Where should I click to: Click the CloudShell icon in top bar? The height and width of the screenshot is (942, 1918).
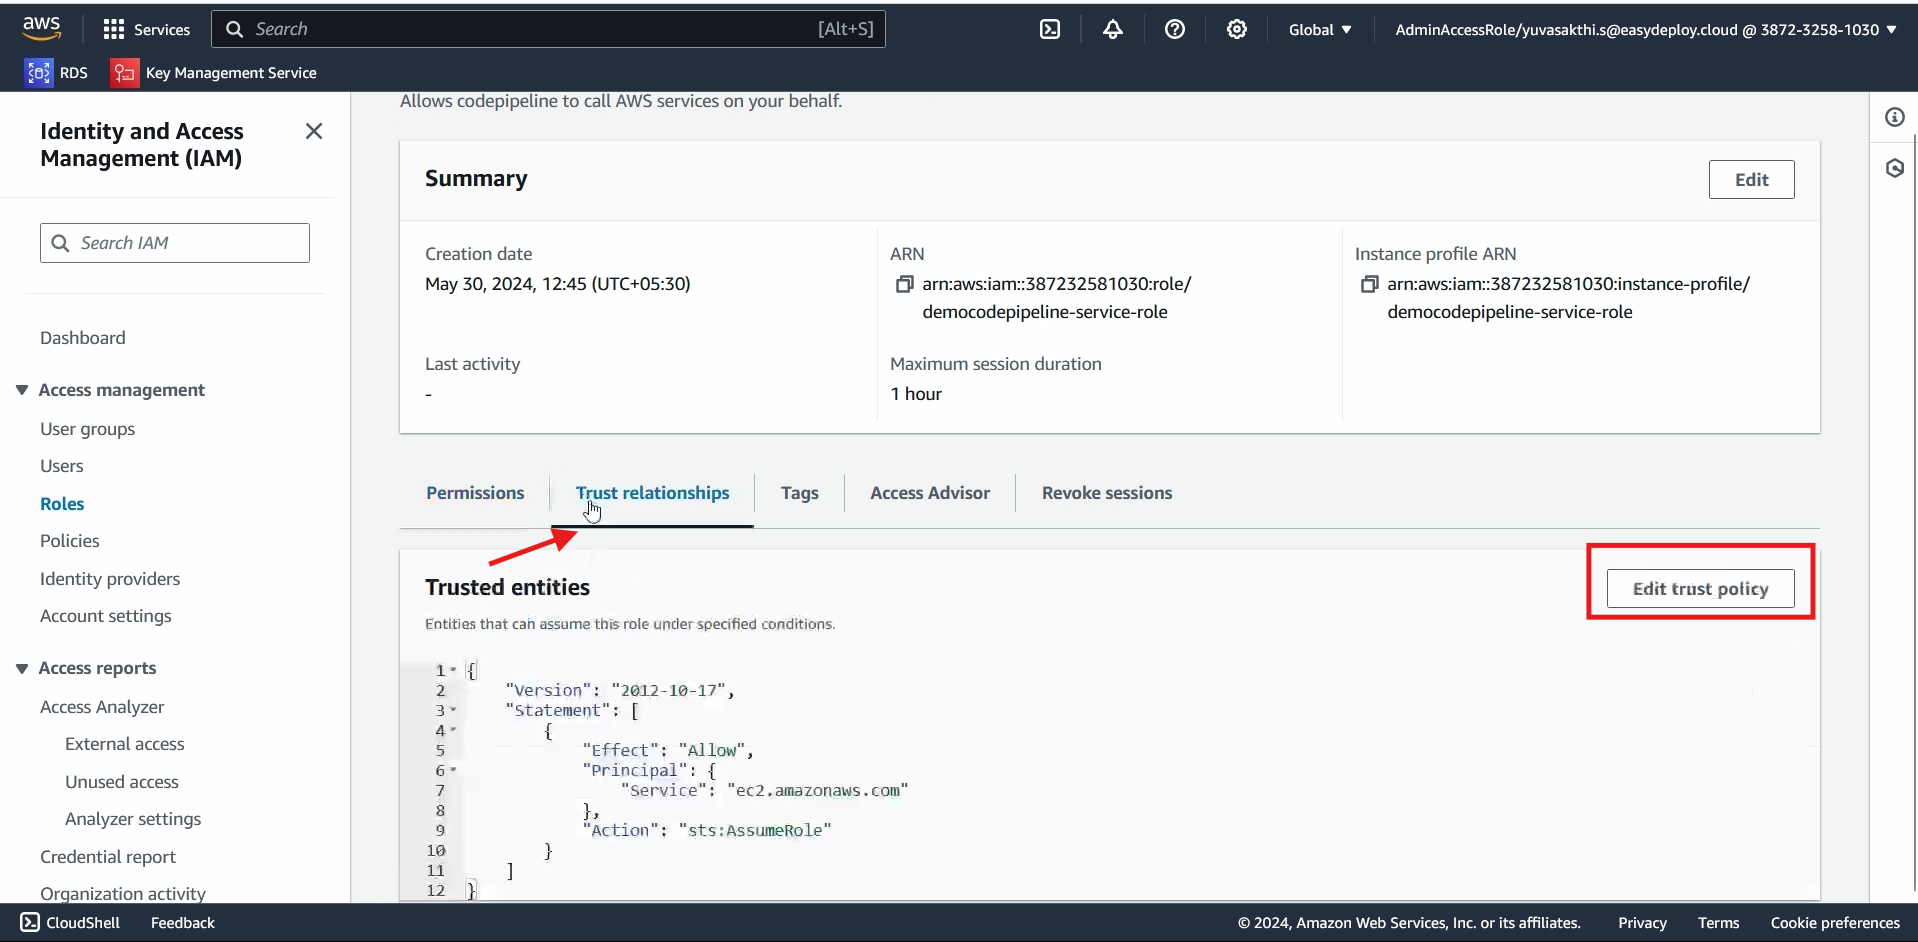1050,29
